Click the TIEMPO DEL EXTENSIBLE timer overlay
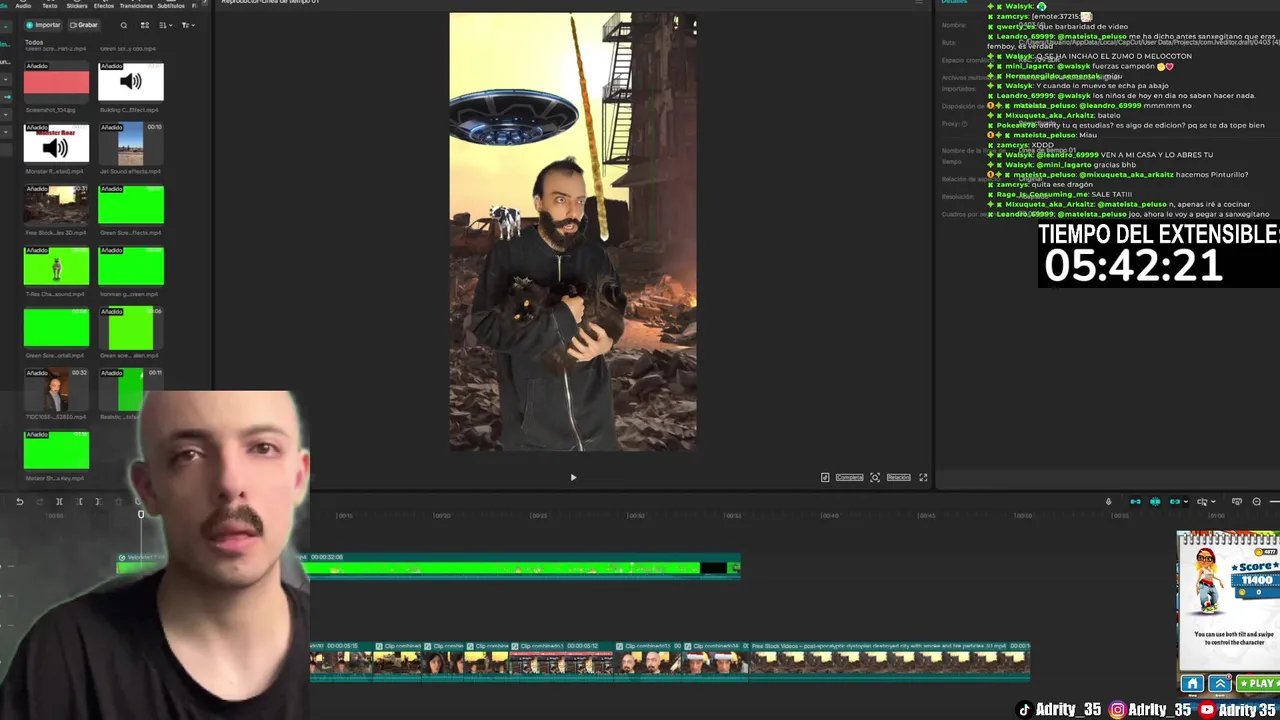This screenshot has height=720, width=1280. click(x=1159, y=253)
